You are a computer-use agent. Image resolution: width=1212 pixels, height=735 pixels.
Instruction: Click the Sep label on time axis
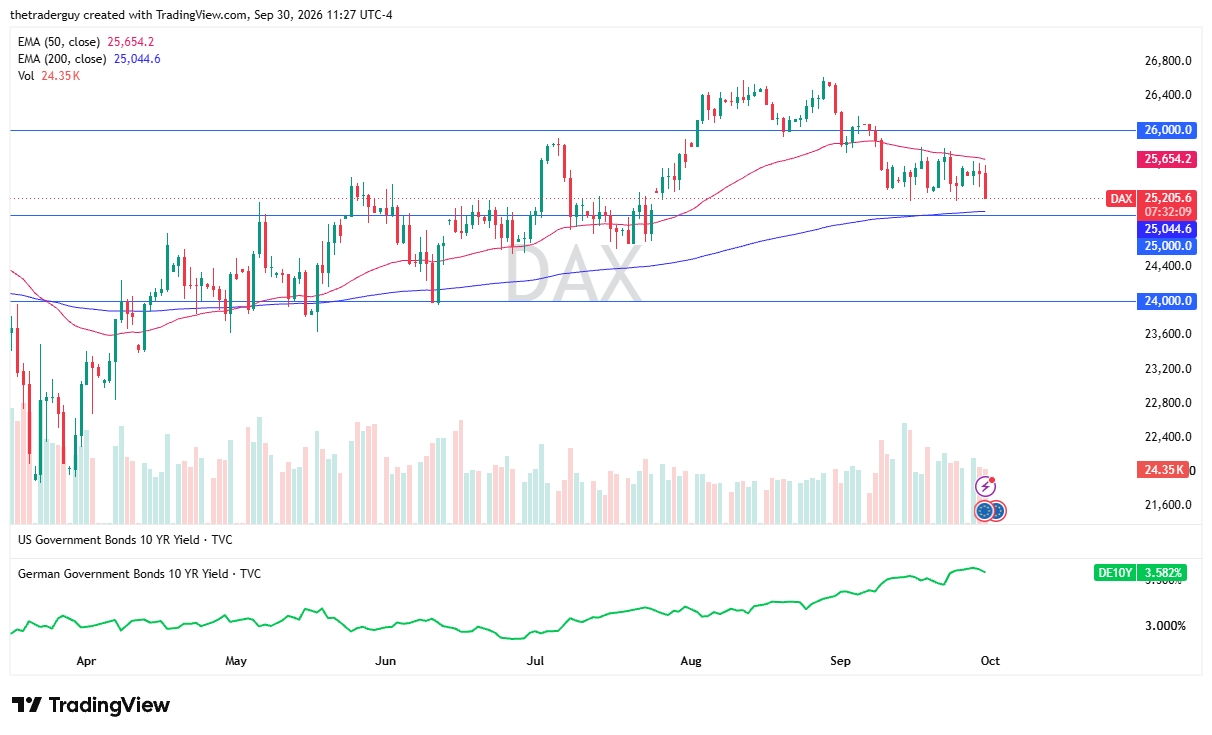click(x=840, y=661)
